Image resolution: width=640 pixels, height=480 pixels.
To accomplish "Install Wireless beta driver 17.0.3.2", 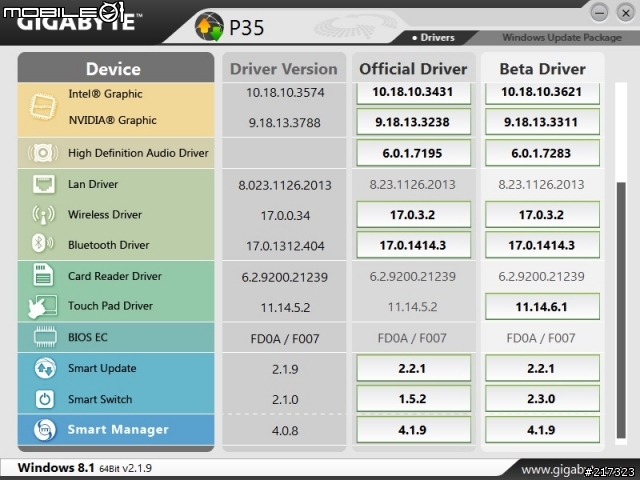I will pyautogui.click(x=542, y=214).
